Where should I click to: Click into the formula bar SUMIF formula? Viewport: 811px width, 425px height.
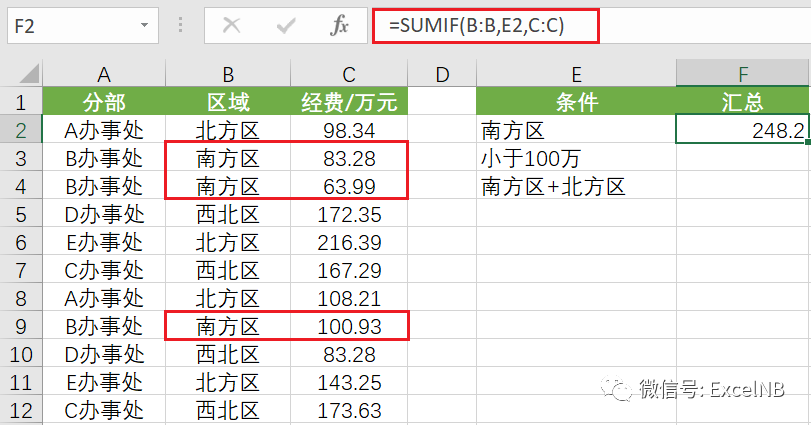point(476,25)
